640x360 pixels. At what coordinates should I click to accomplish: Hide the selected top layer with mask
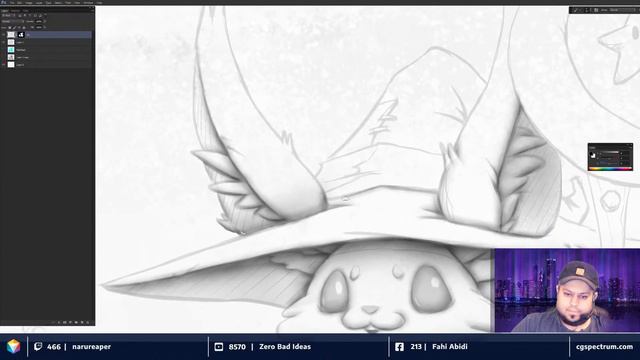(3, 35)
